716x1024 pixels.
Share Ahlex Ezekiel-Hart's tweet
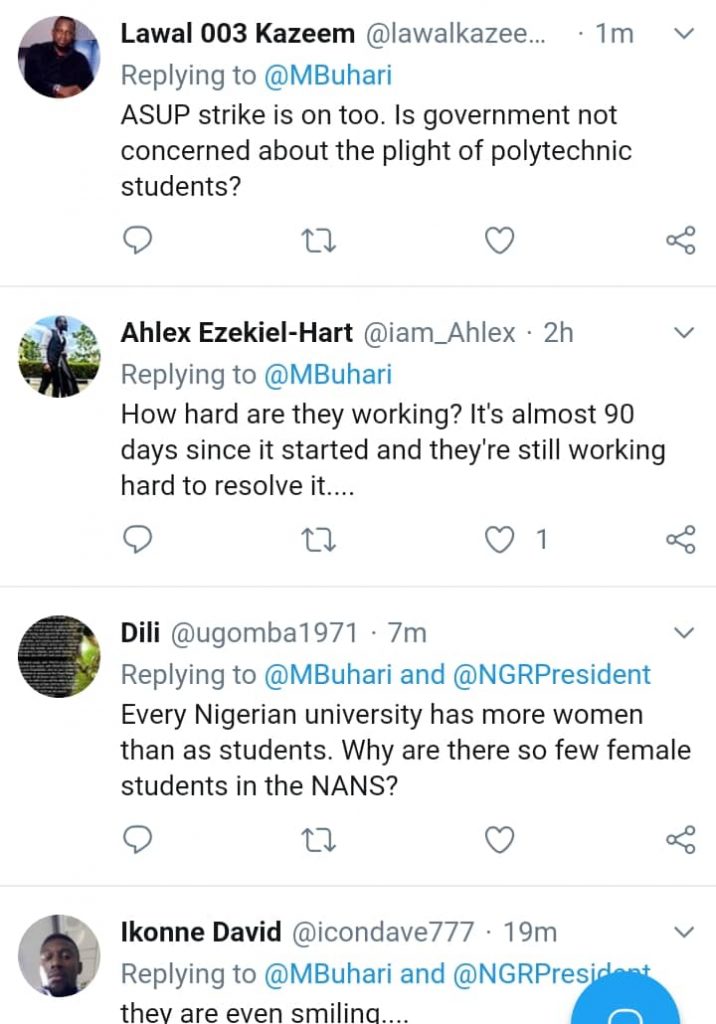[680, 540]
